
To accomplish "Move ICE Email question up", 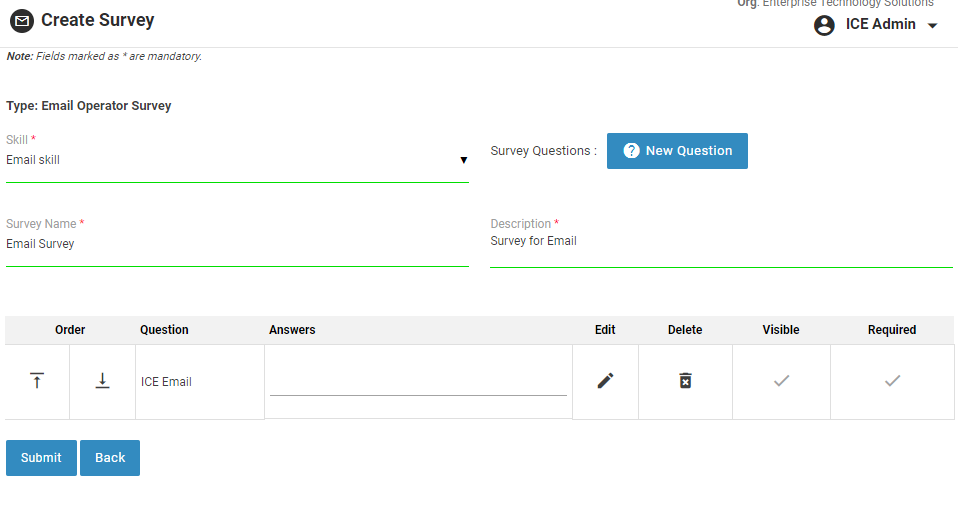I will pyautogui.click(x=37, y=381).
